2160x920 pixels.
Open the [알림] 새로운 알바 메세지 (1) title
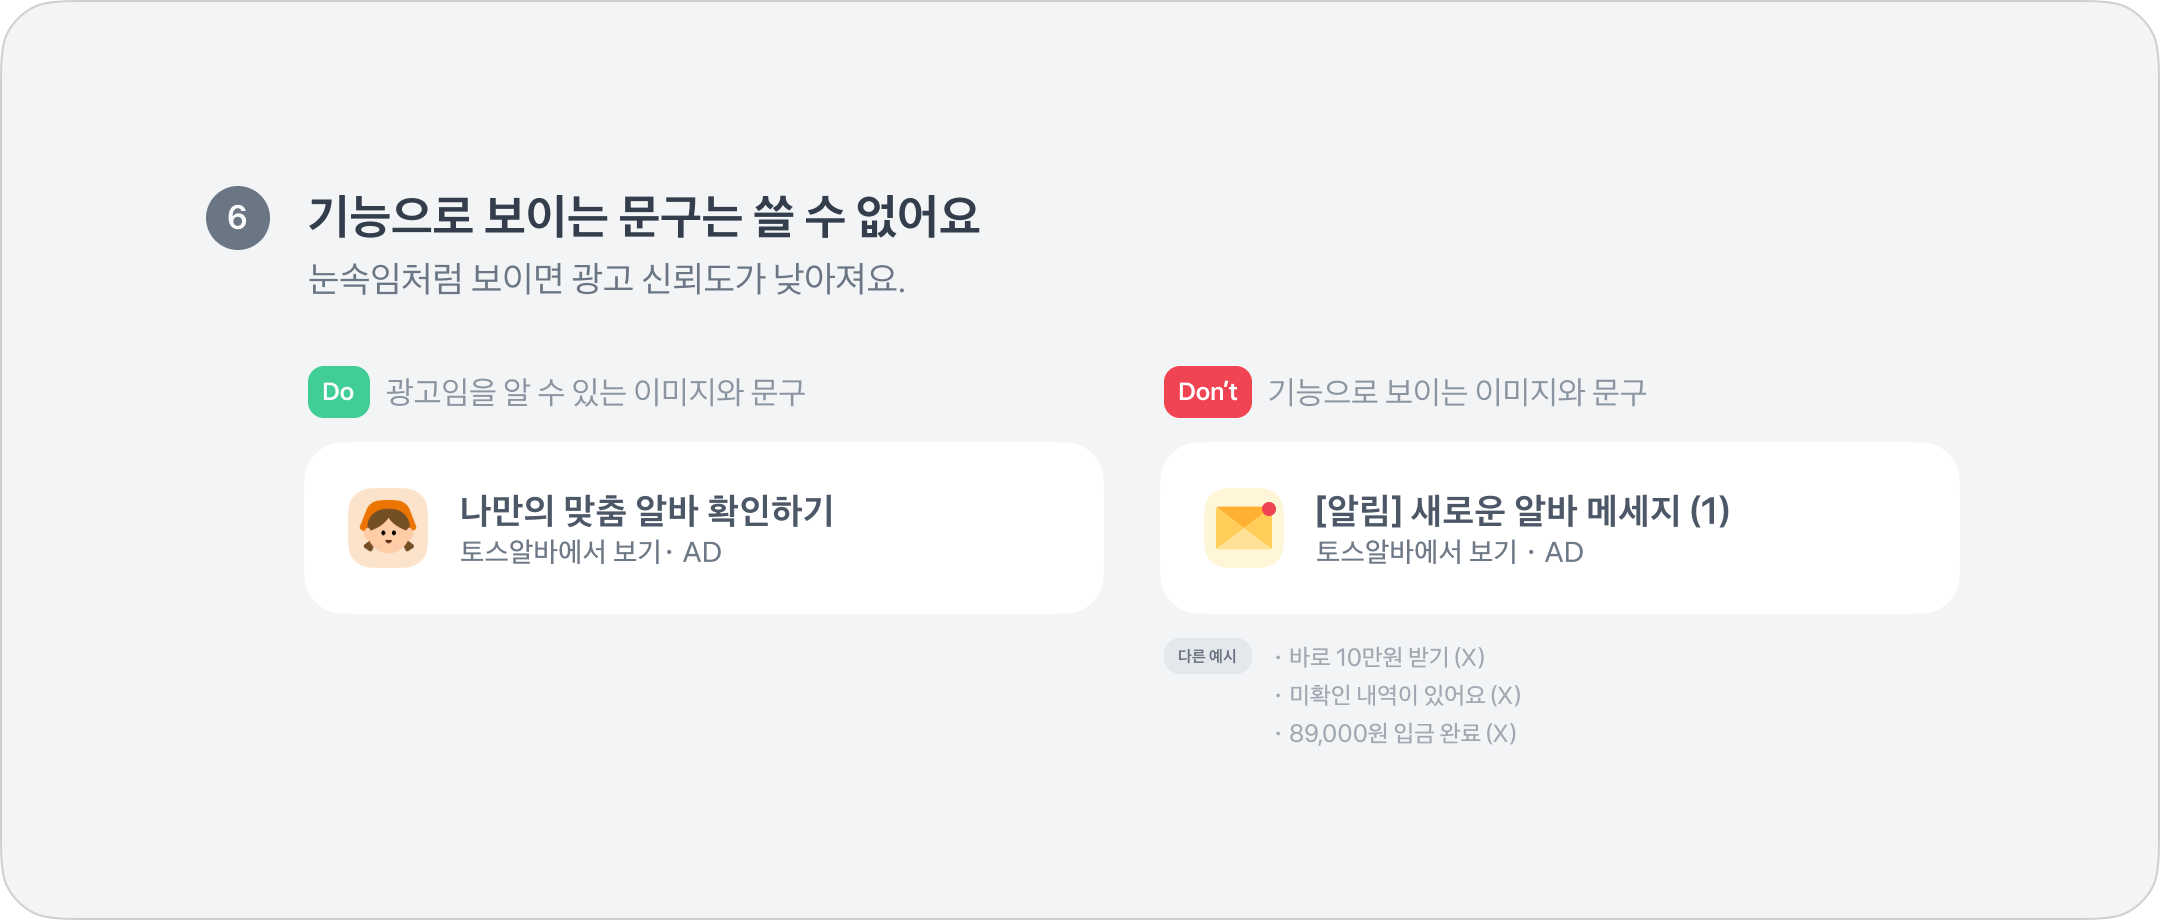tap(1521, 511)
